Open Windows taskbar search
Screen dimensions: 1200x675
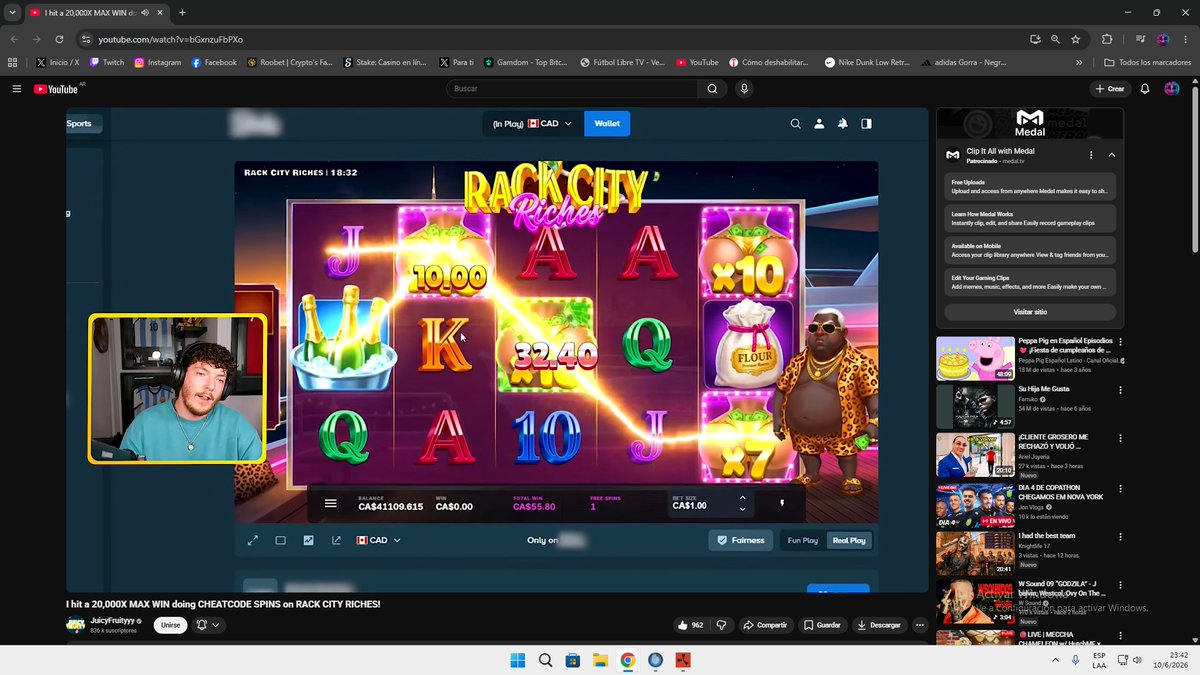tap(545, 660)
